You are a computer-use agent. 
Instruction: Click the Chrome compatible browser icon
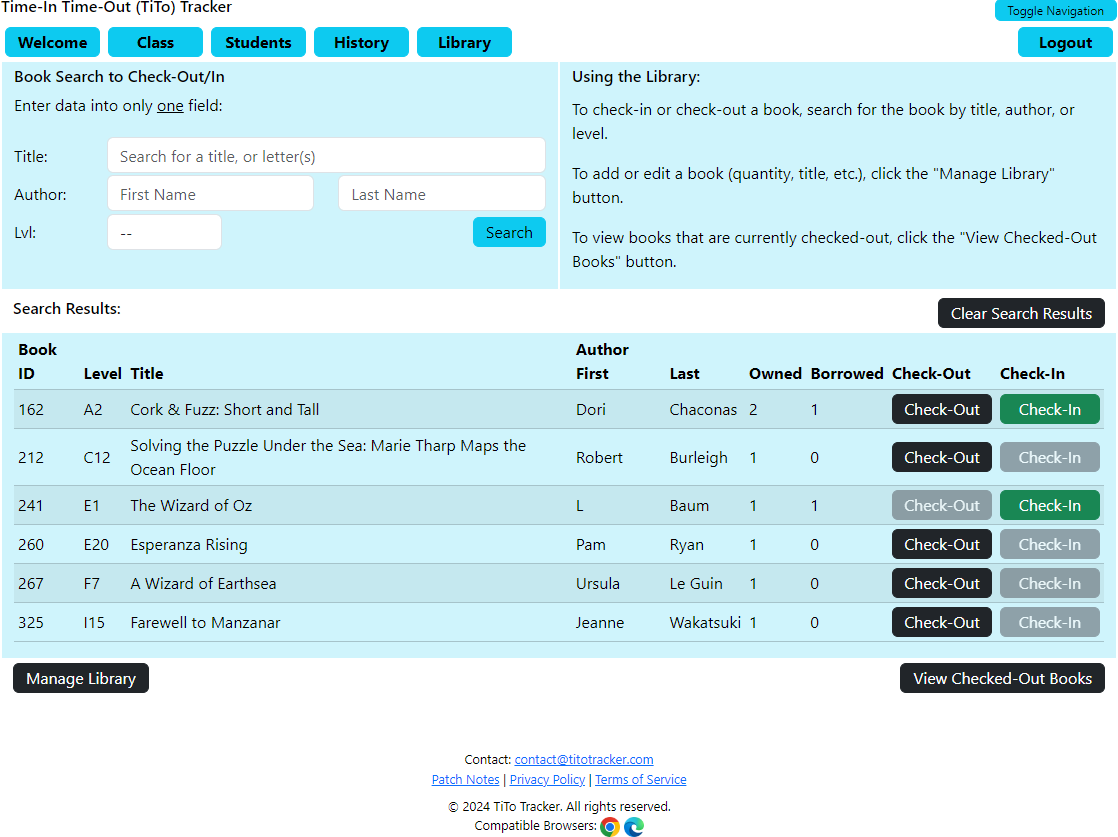point(610,827)
